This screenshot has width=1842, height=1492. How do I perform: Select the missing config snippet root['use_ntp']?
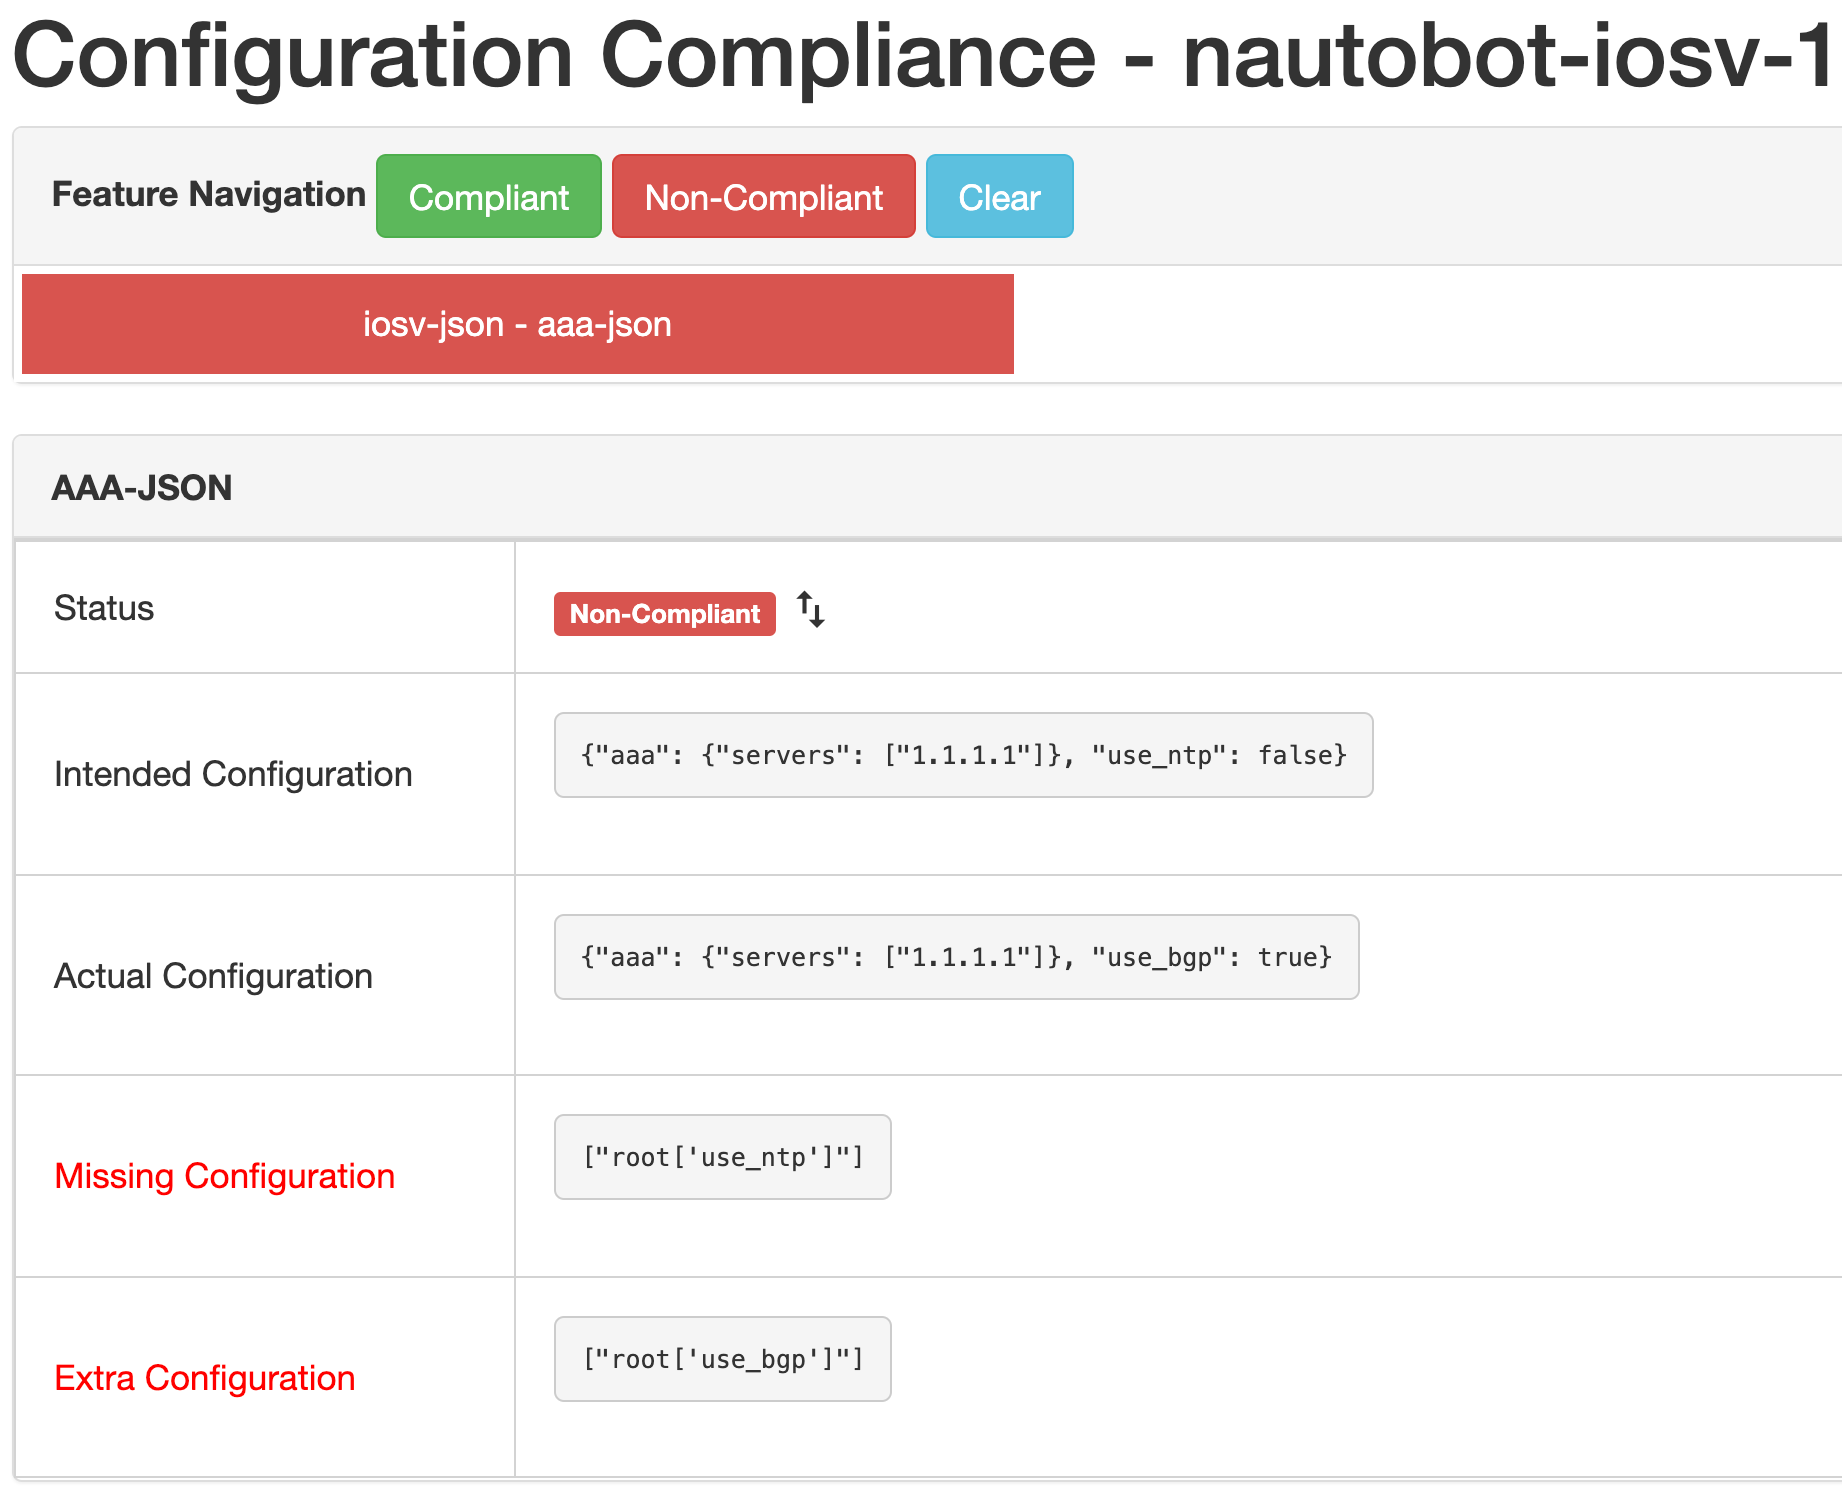[722, 1157]
